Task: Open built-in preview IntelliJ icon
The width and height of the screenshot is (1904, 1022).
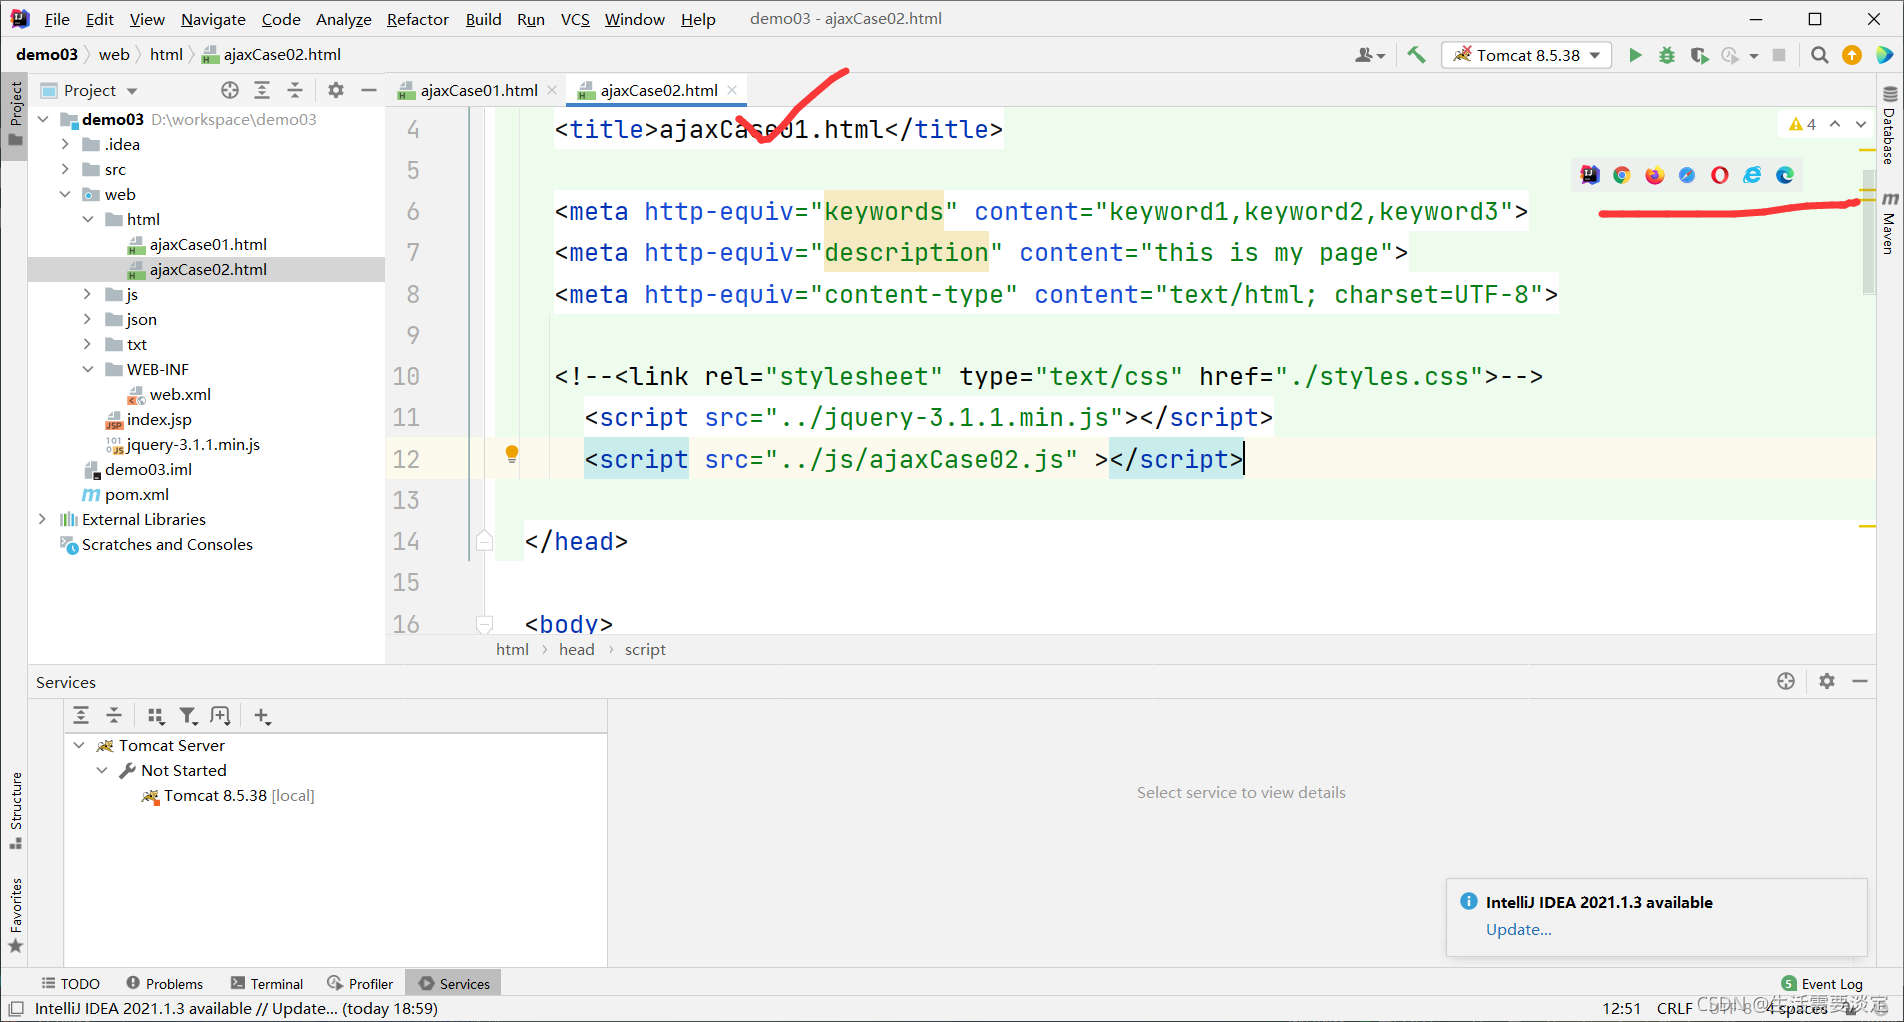Action: [1590, 175]
